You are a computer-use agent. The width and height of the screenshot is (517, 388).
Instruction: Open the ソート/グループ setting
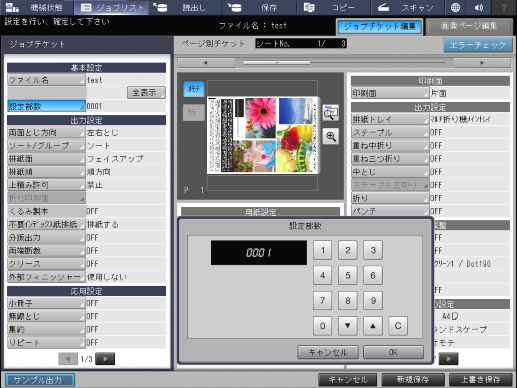pos(46,146)
